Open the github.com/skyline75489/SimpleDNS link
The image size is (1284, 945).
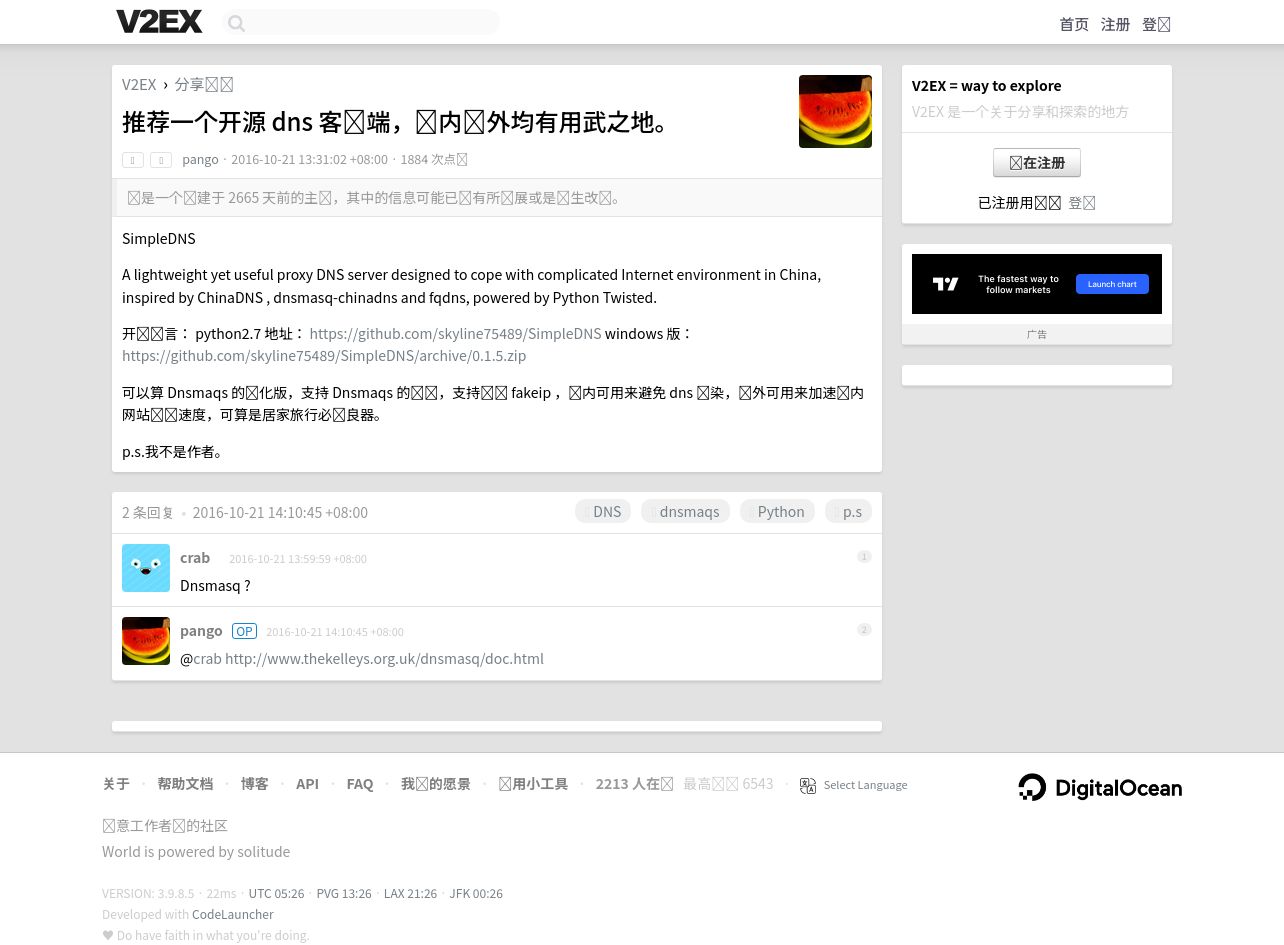[455, 333]
